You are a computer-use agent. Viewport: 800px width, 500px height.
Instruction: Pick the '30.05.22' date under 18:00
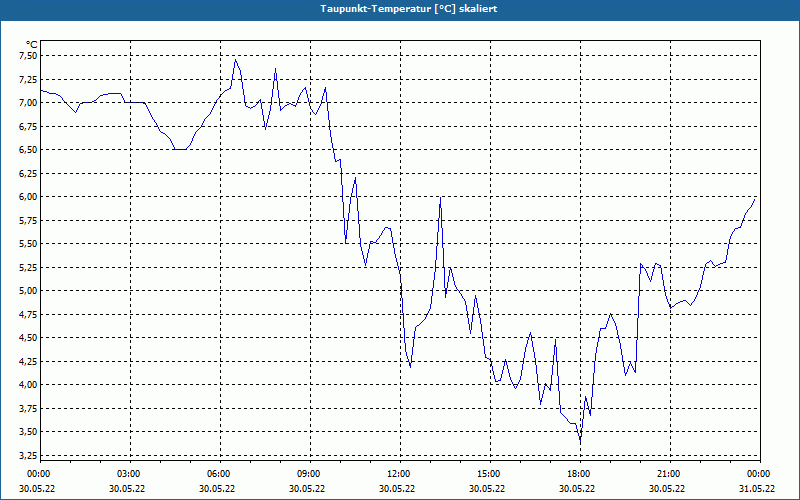[577, 488]
